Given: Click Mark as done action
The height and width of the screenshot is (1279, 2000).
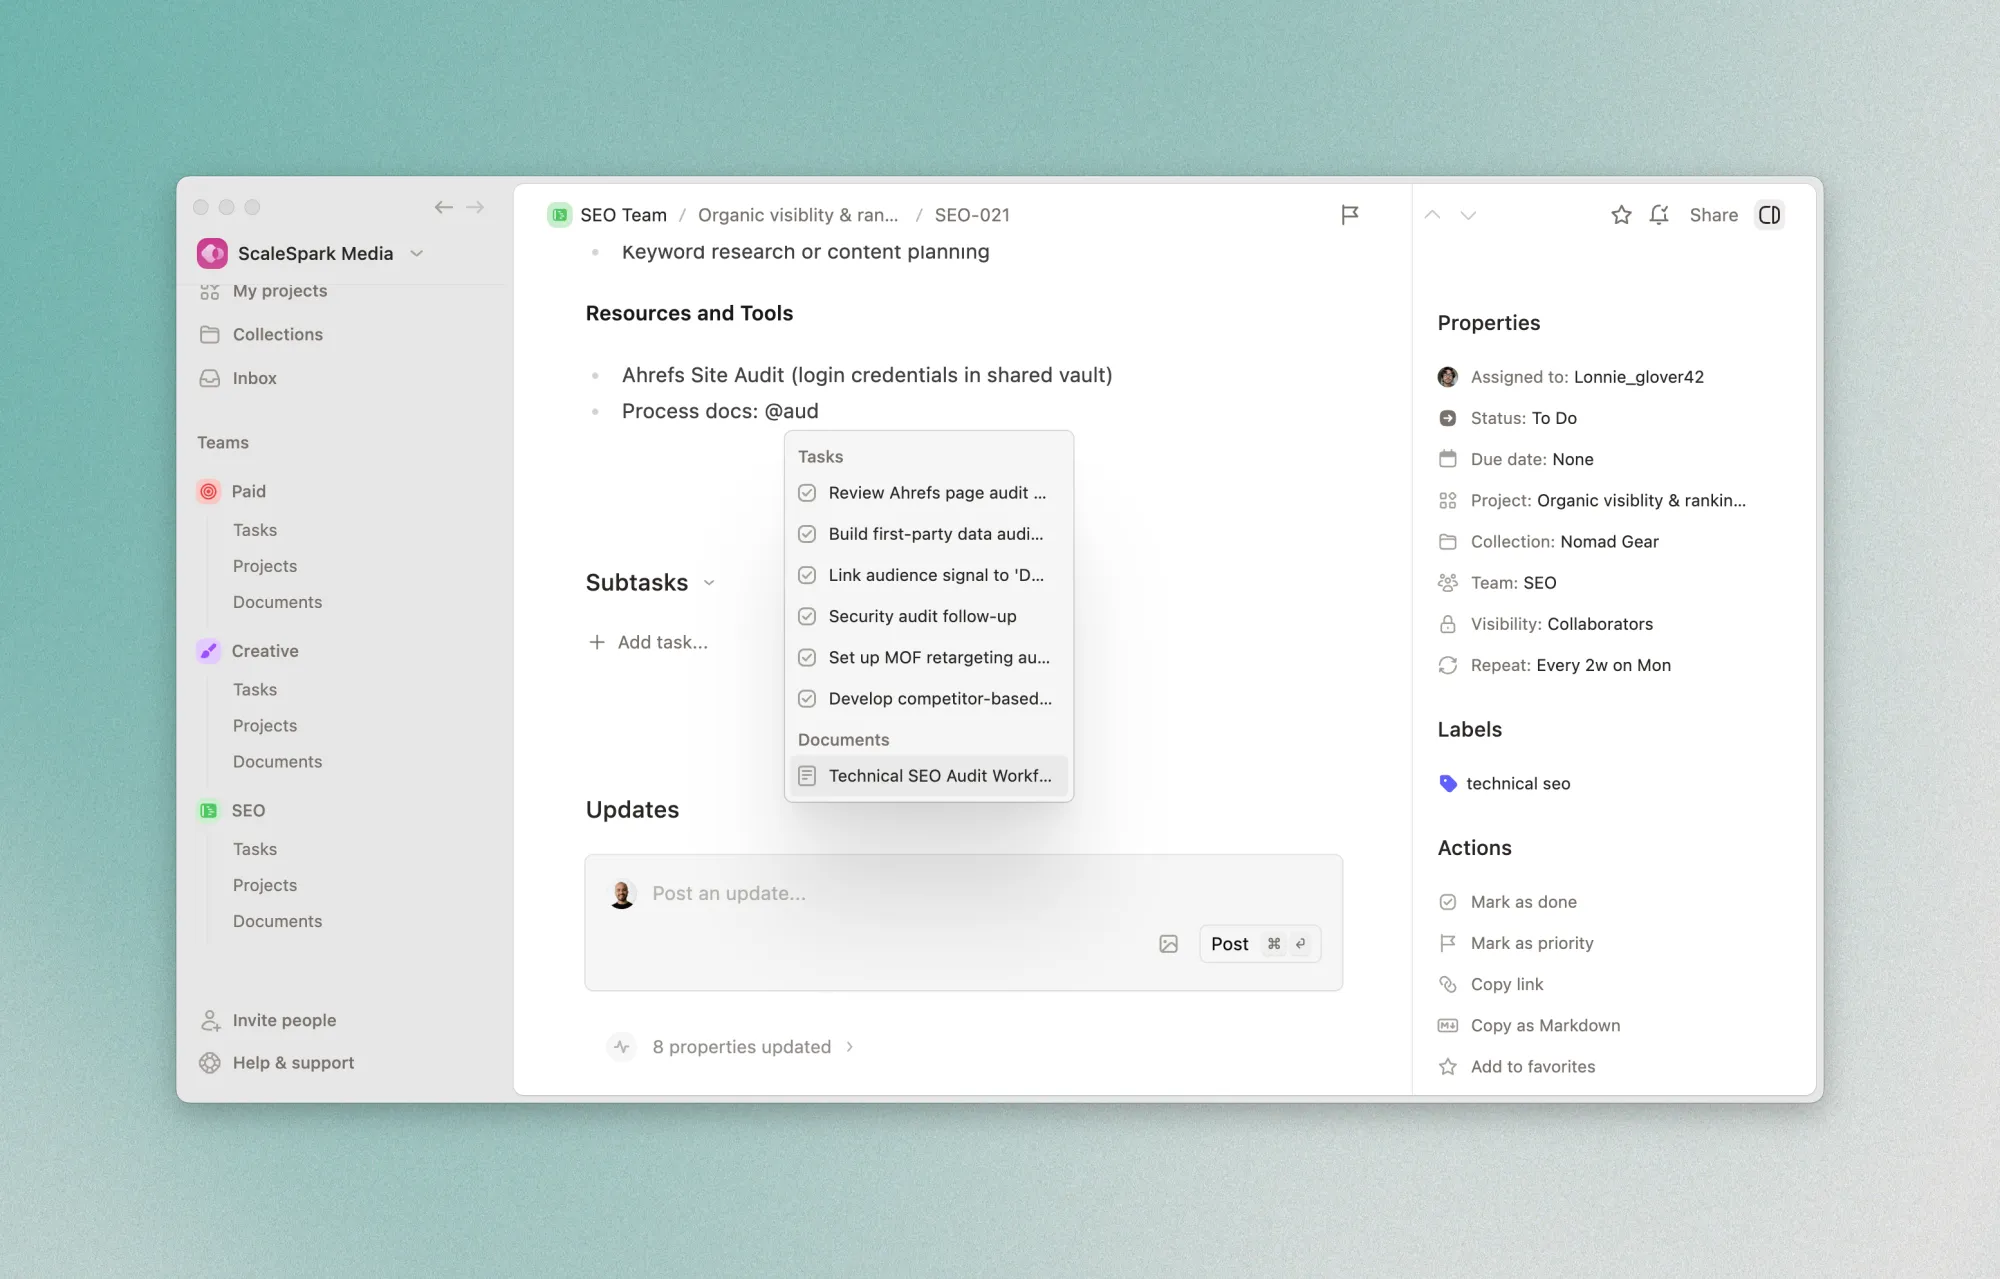Looking at the screenshot, I should pos(1522,902).
